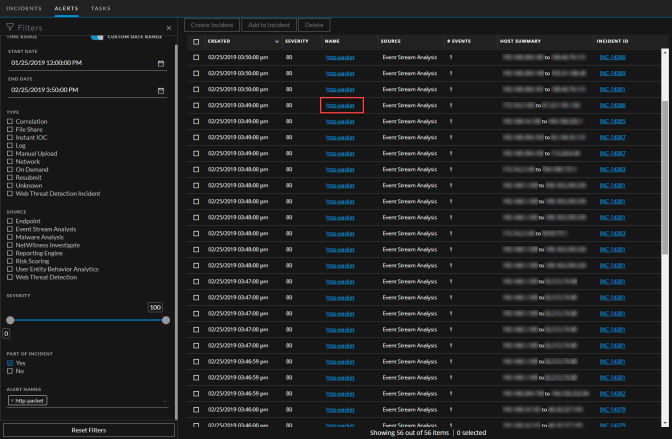The height and width of the screenshot is (439, 672).
Task: Check the Malware Analysis source checkbox
Action: pyautogui.click(x=10, y=237)
